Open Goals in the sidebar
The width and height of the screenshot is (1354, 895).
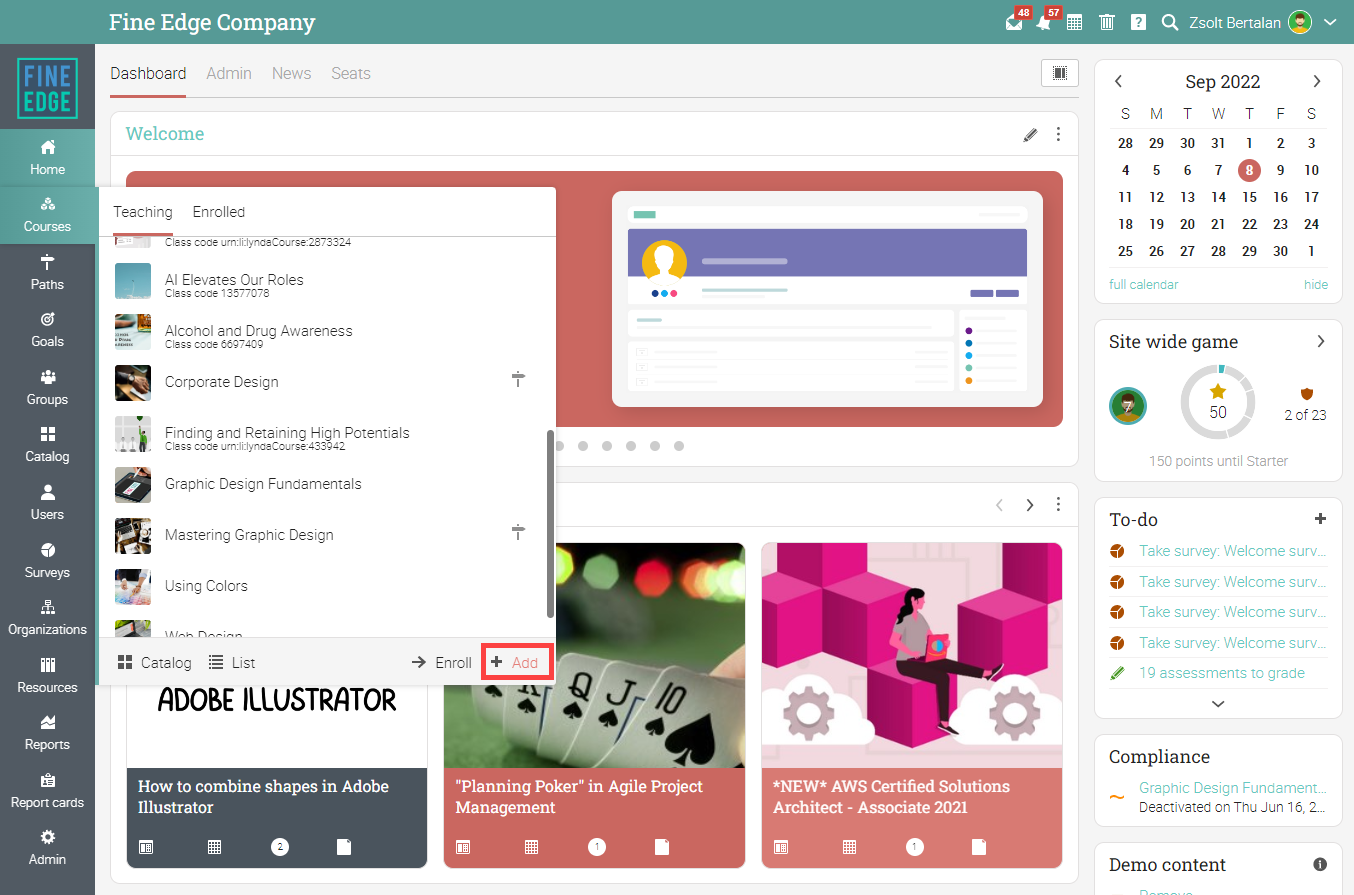coord(47,330)
